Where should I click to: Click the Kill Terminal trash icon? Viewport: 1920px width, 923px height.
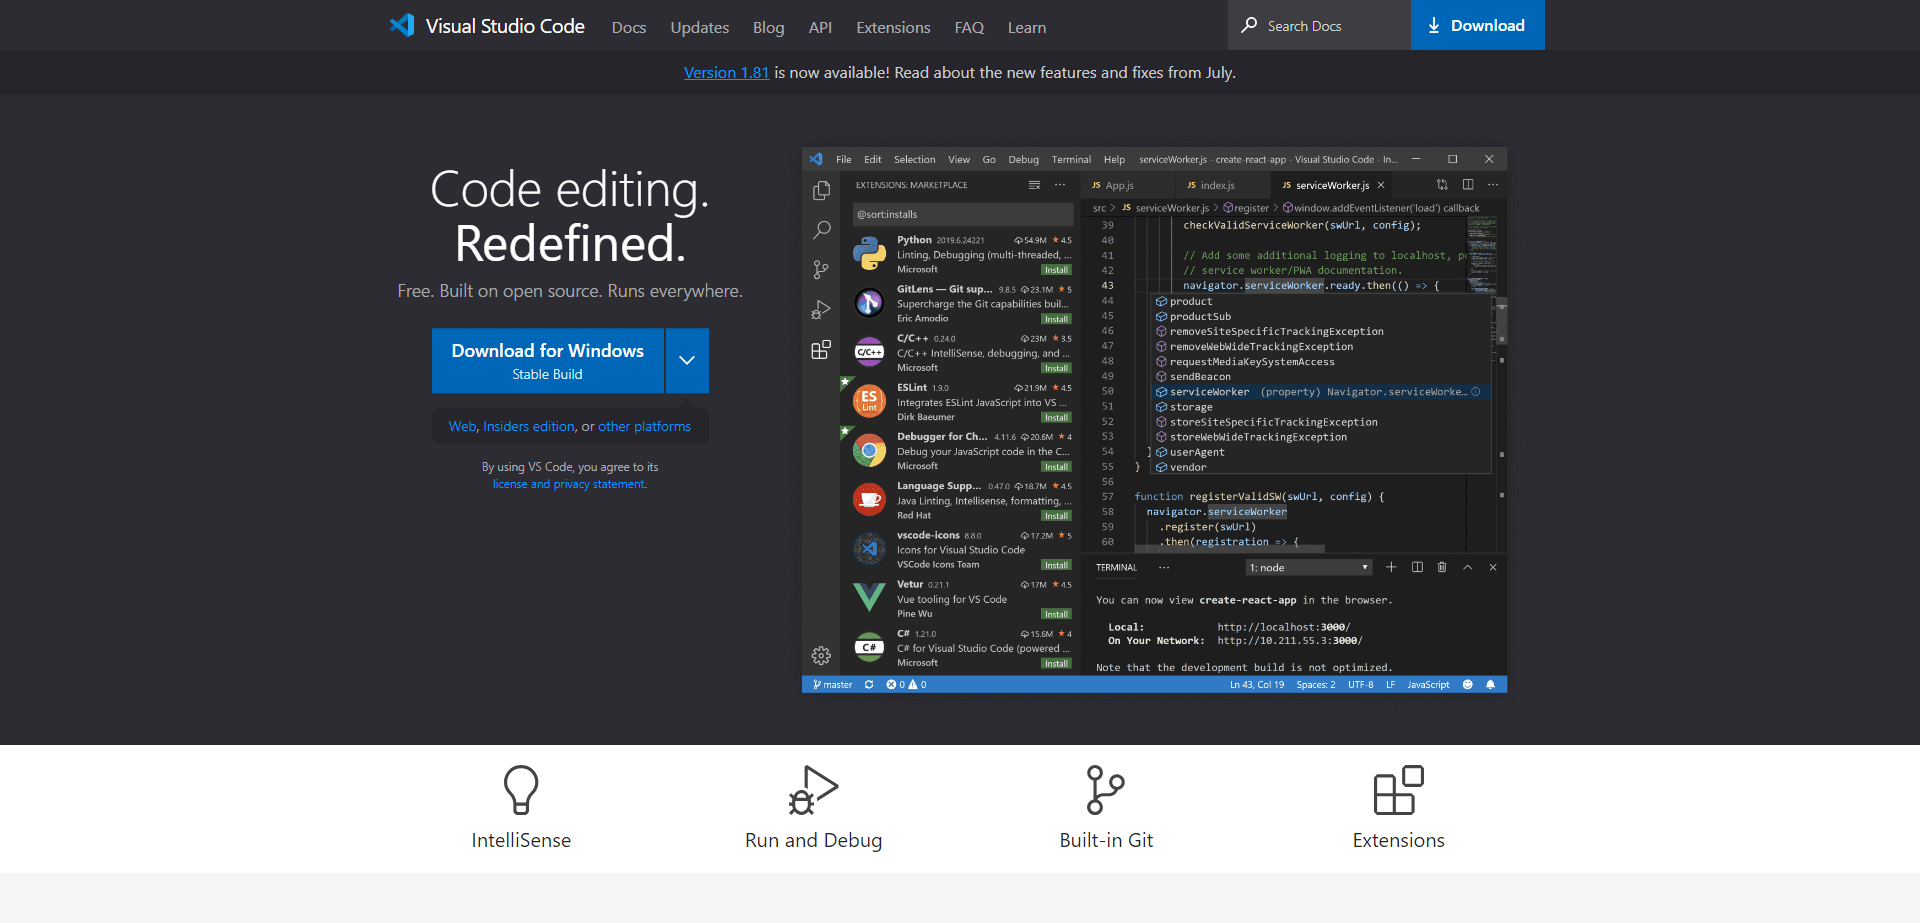pos(1442,567)
